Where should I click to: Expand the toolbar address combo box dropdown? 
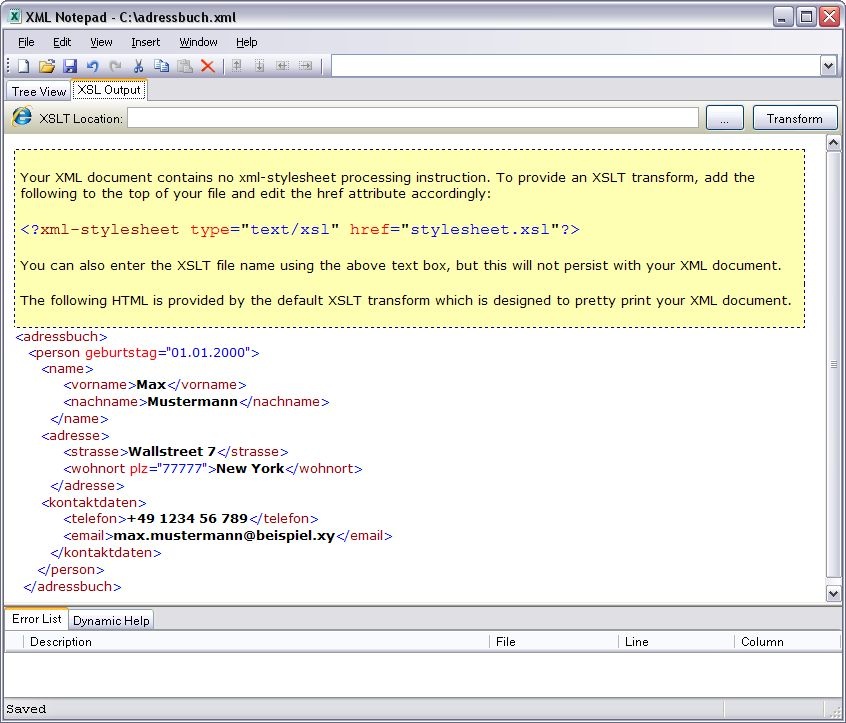pos(827,66)
